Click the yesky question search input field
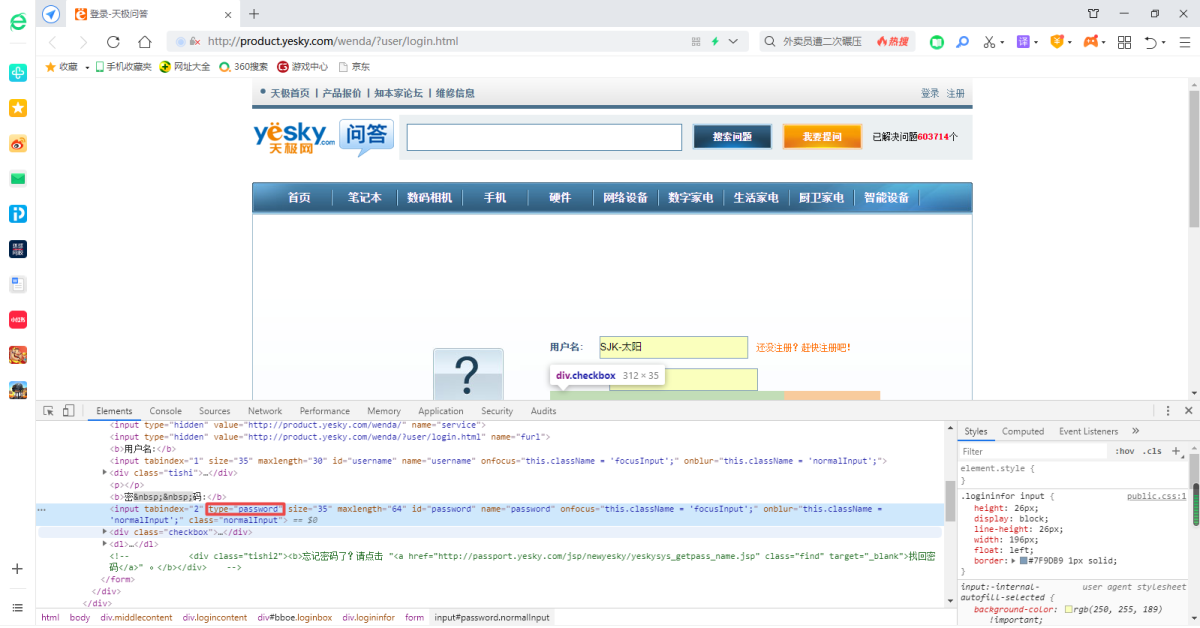Screen dimensions: 1200x628 point(544,137)
